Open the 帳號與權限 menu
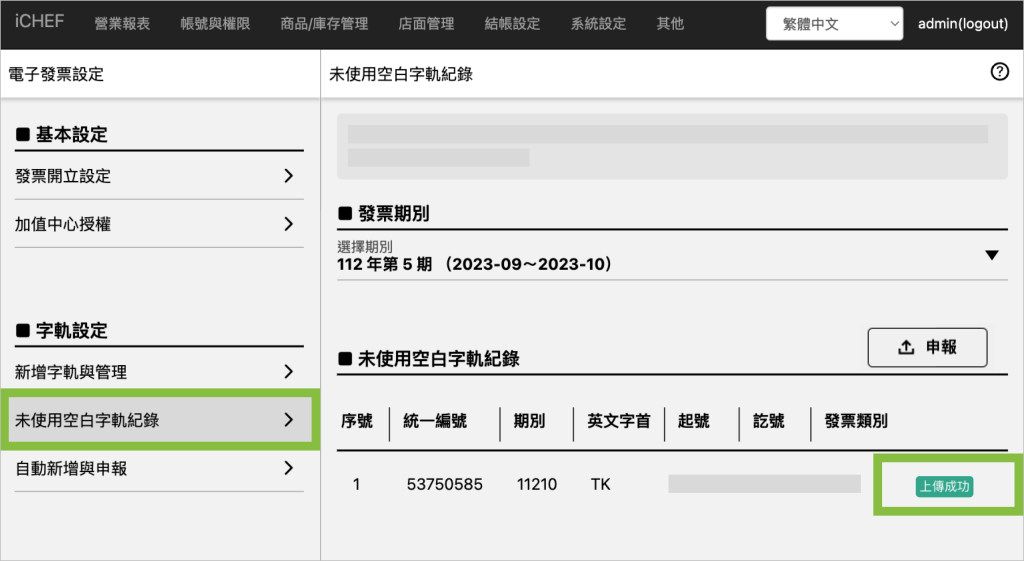 click(217, 24)
